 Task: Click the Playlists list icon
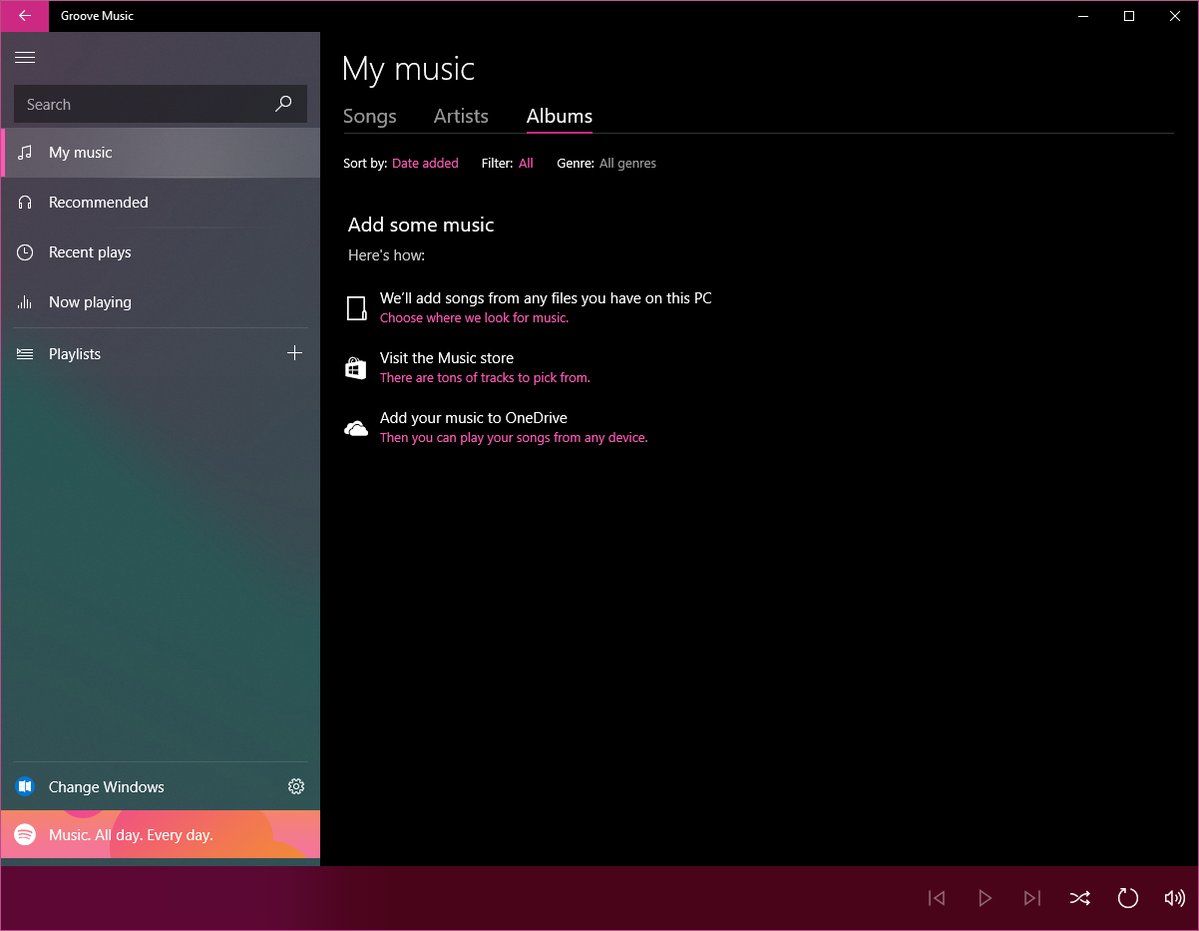25,354
